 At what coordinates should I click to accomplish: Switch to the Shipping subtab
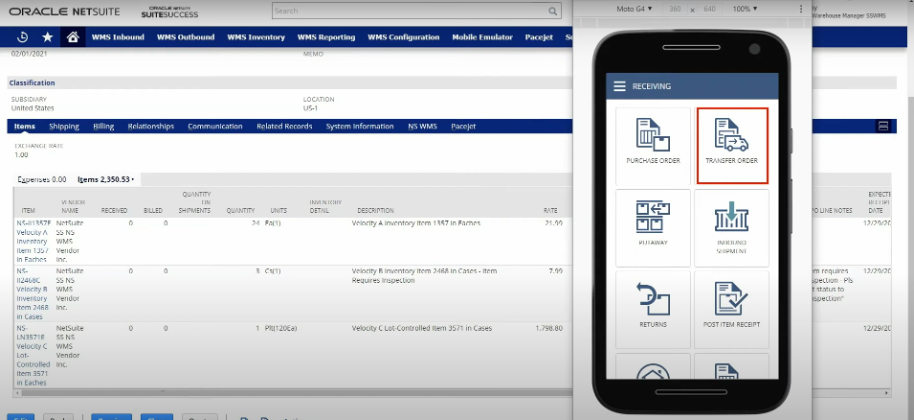pos(64,126)
